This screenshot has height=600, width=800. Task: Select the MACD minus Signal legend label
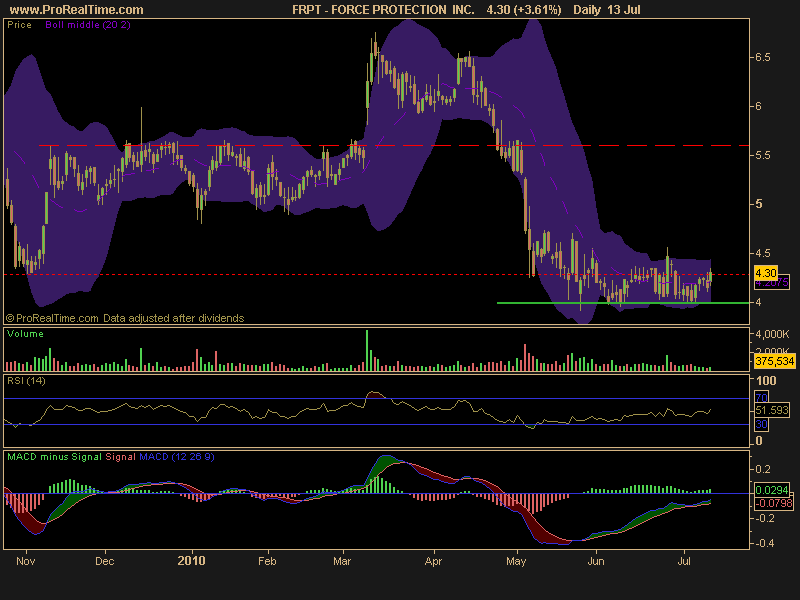point(55,457)
